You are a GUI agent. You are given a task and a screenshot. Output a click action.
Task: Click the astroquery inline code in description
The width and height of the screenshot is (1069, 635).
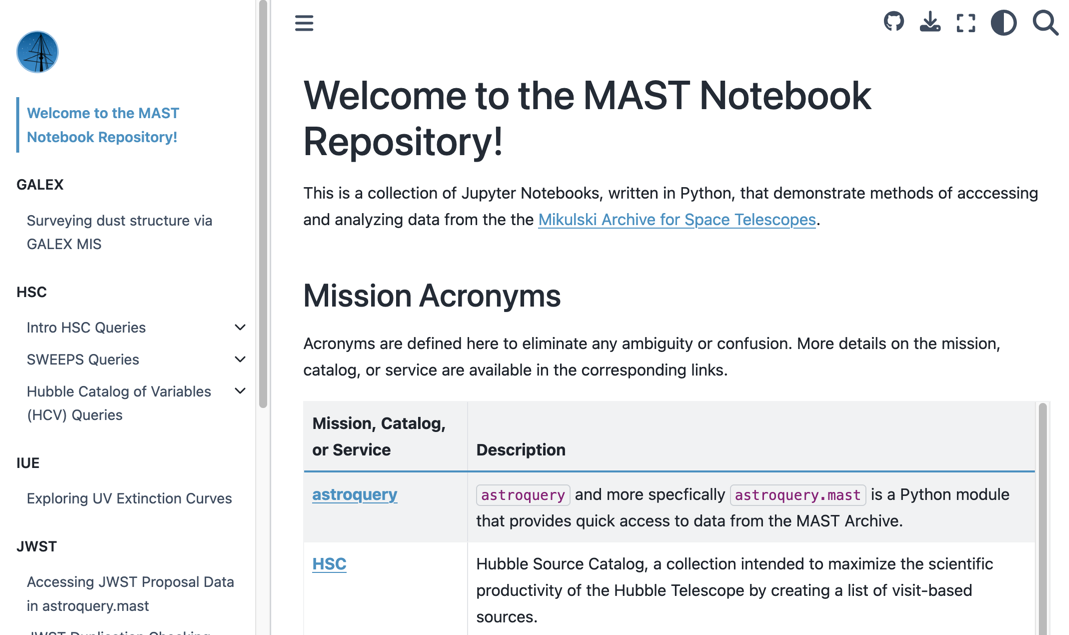coord(523,495)
